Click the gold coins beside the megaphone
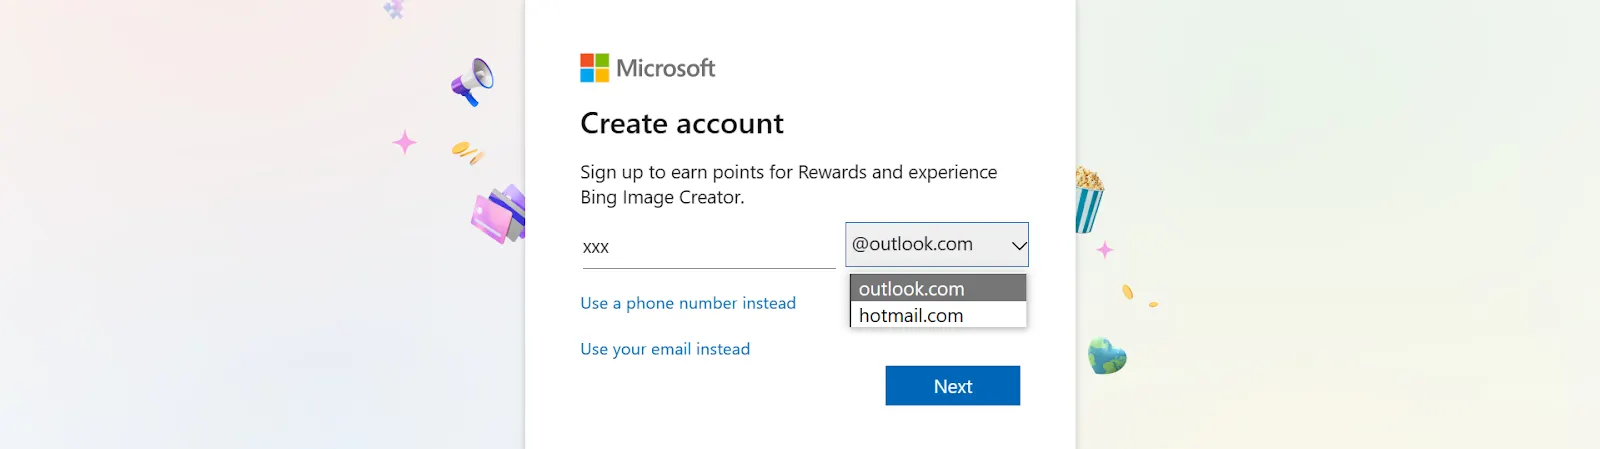This screenshot has width=1600, height=449. click(467, 153)
